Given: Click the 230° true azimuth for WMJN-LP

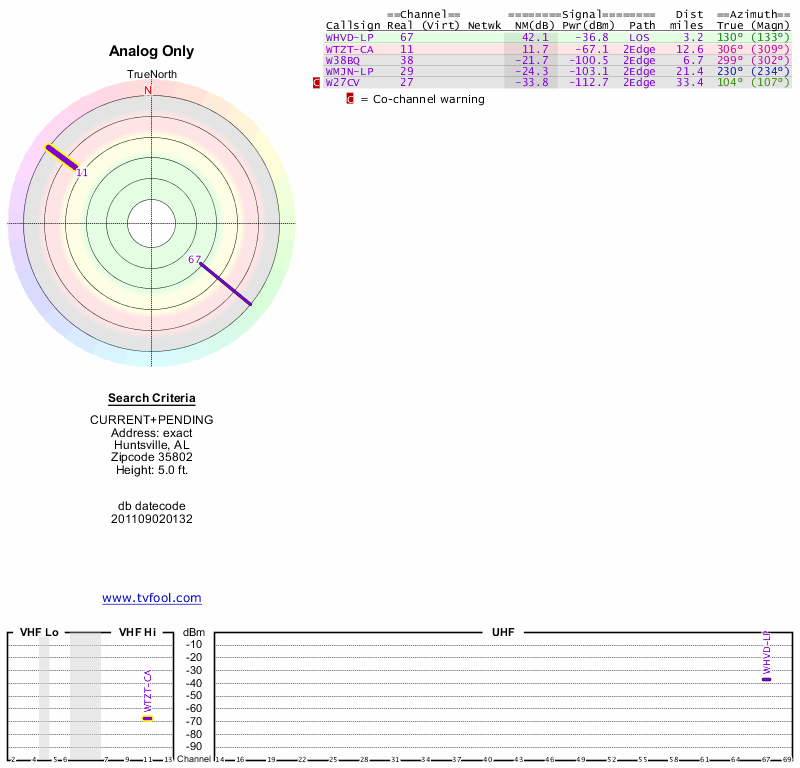Looking at the screenshot, I should coord(730,71).
